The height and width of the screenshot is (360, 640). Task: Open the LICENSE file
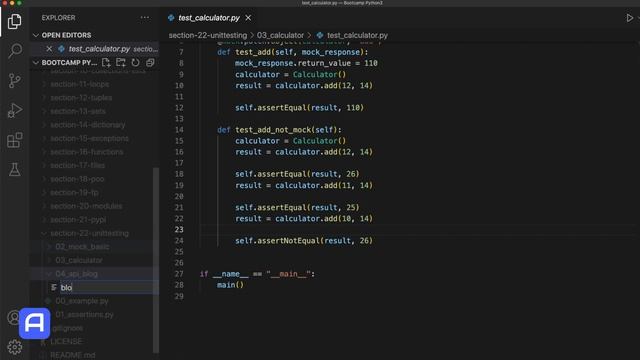tap(66, 341)
